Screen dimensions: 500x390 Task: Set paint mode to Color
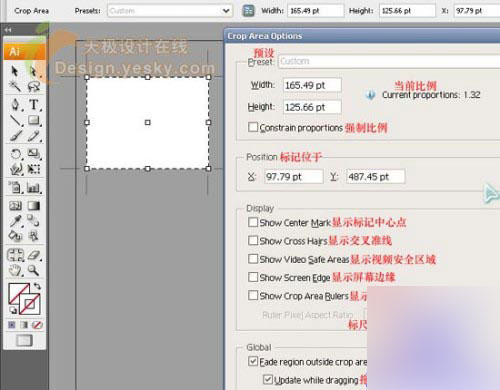[12, 325]
